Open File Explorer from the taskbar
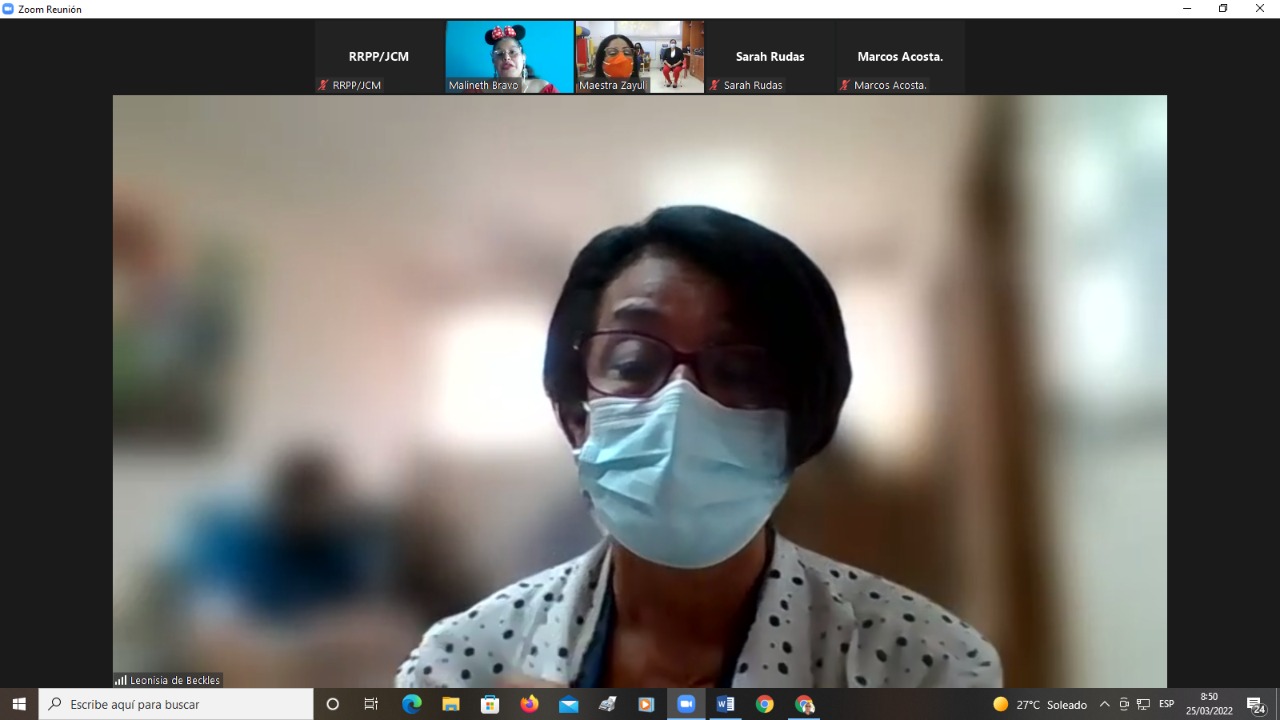The height and width of the screenshot is (720, 1280). tap(451, 704)
